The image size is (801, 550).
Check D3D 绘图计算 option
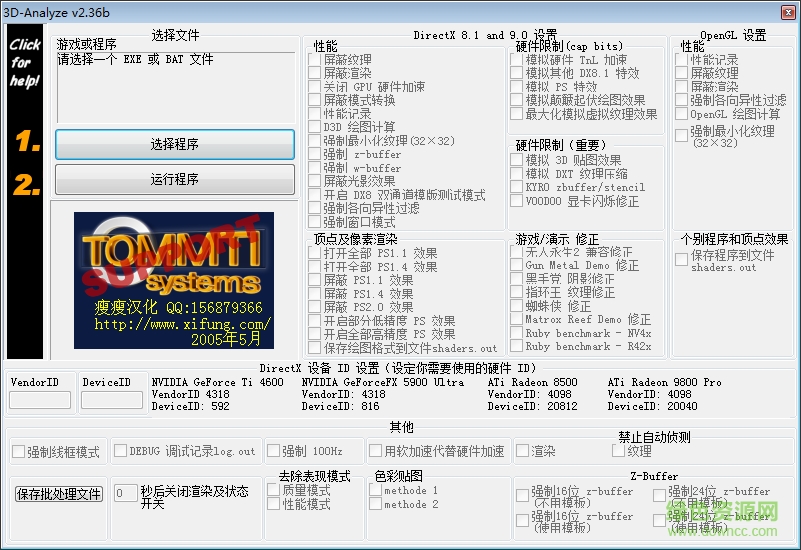point(315,127)
